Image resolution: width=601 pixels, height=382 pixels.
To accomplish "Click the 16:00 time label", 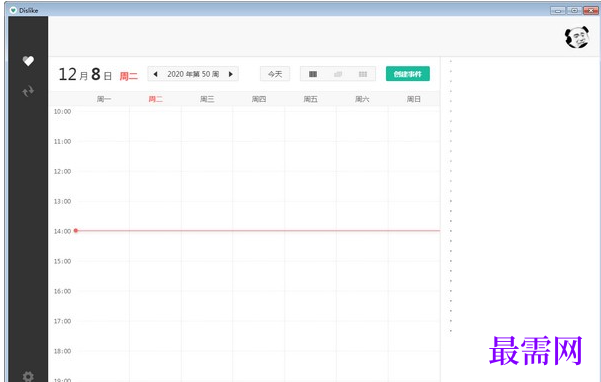I will coord(62,291).
